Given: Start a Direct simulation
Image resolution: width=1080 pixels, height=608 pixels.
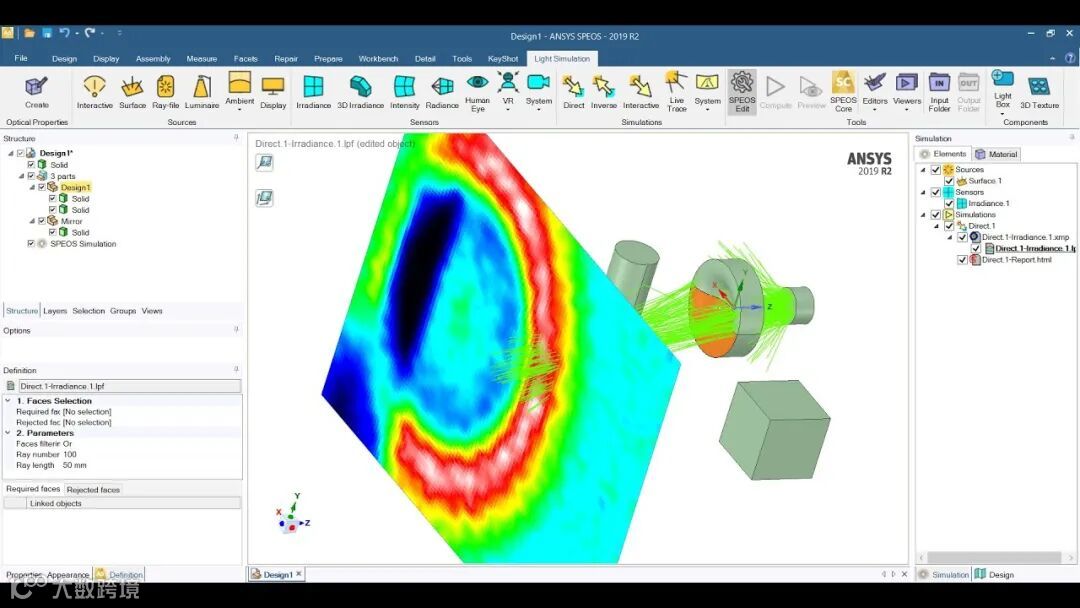Looking at the screenshot, I should [x=573, y=92].
